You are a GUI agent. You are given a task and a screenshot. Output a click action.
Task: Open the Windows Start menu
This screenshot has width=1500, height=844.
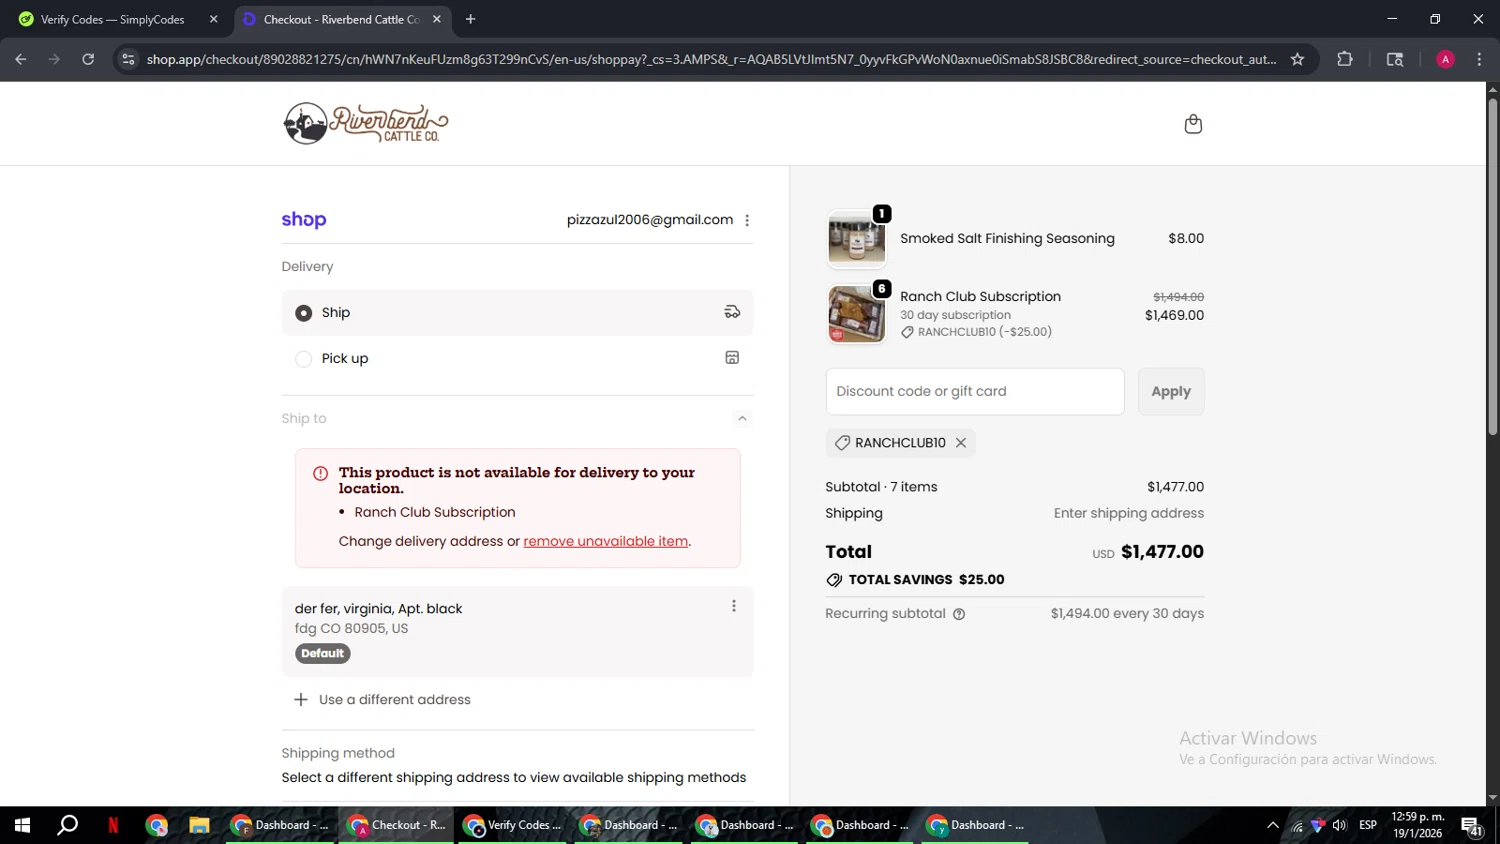22,825
